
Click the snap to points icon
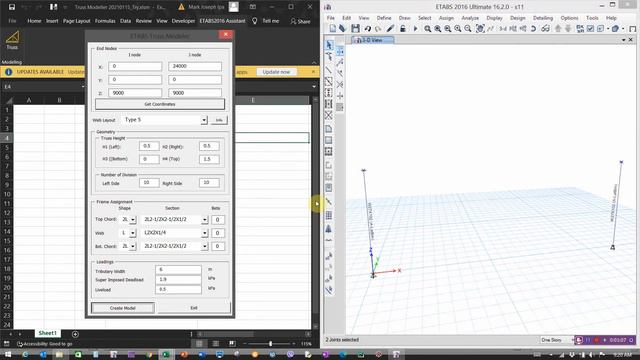click(x=340, y=51)
